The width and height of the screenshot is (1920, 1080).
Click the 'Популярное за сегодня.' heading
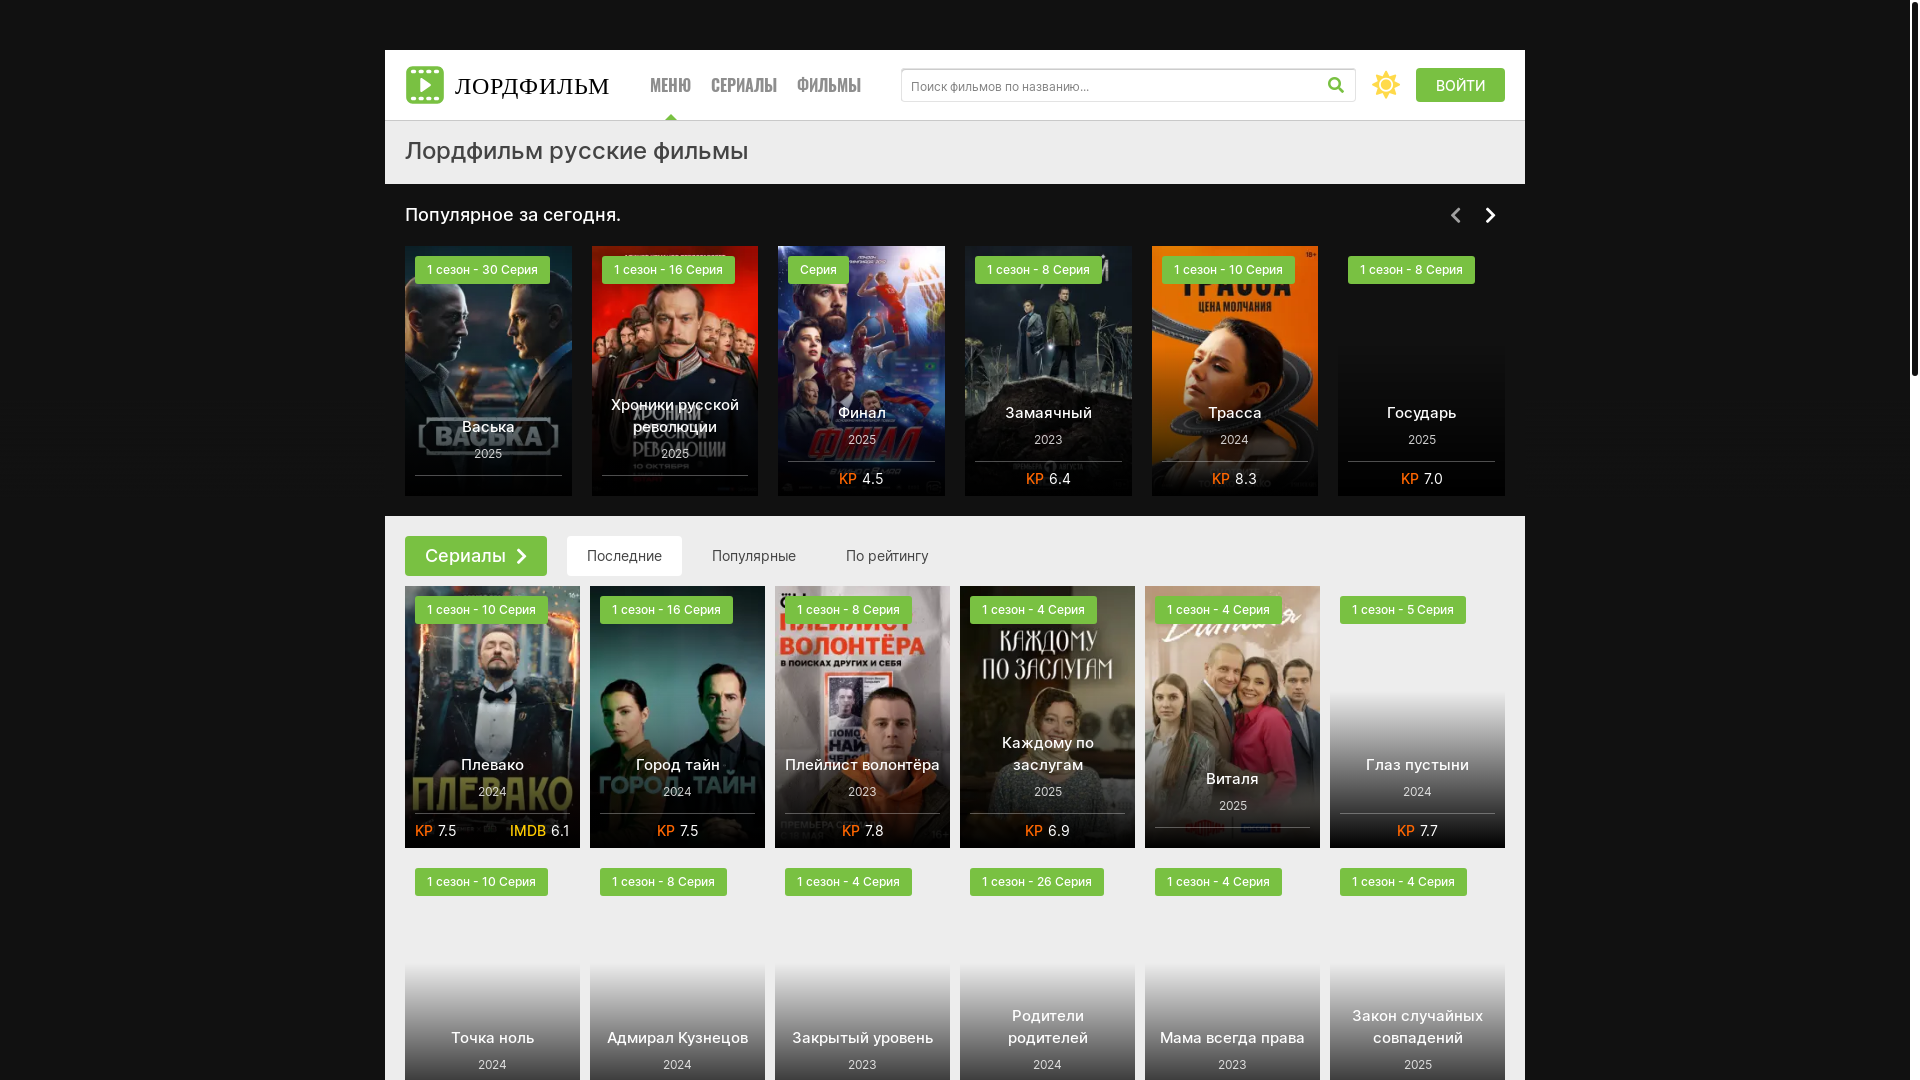513,215
